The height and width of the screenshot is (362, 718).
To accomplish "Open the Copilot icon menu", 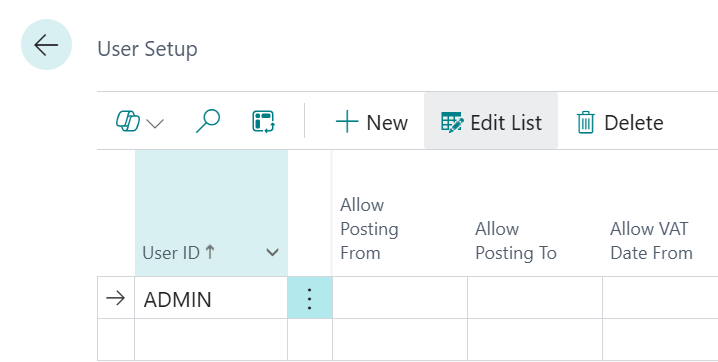I will pyautogui.click(x=128, y=122).
